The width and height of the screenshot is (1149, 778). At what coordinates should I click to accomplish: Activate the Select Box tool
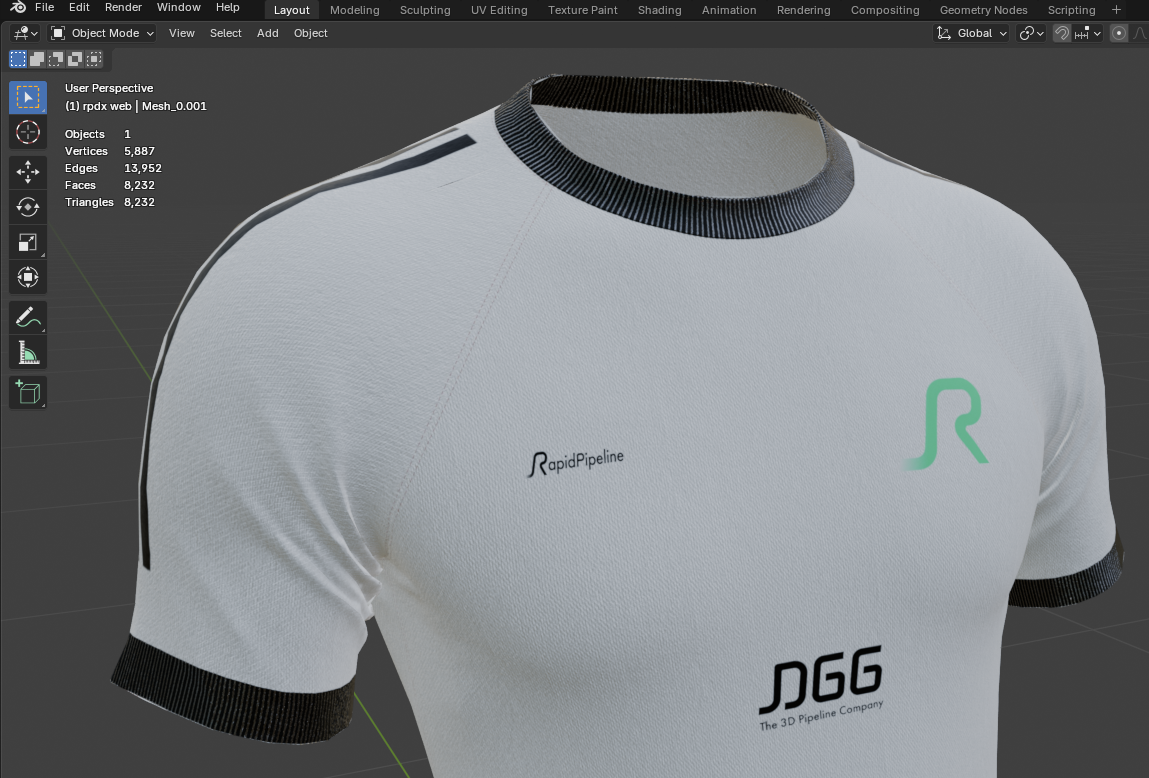pos(28,97)
